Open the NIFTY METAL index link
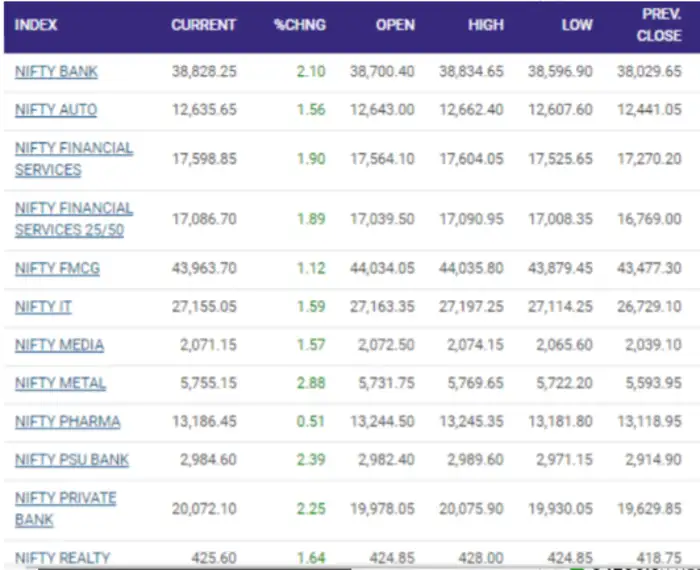This screenshot has height=570, width=700. (x=60, y=383)
